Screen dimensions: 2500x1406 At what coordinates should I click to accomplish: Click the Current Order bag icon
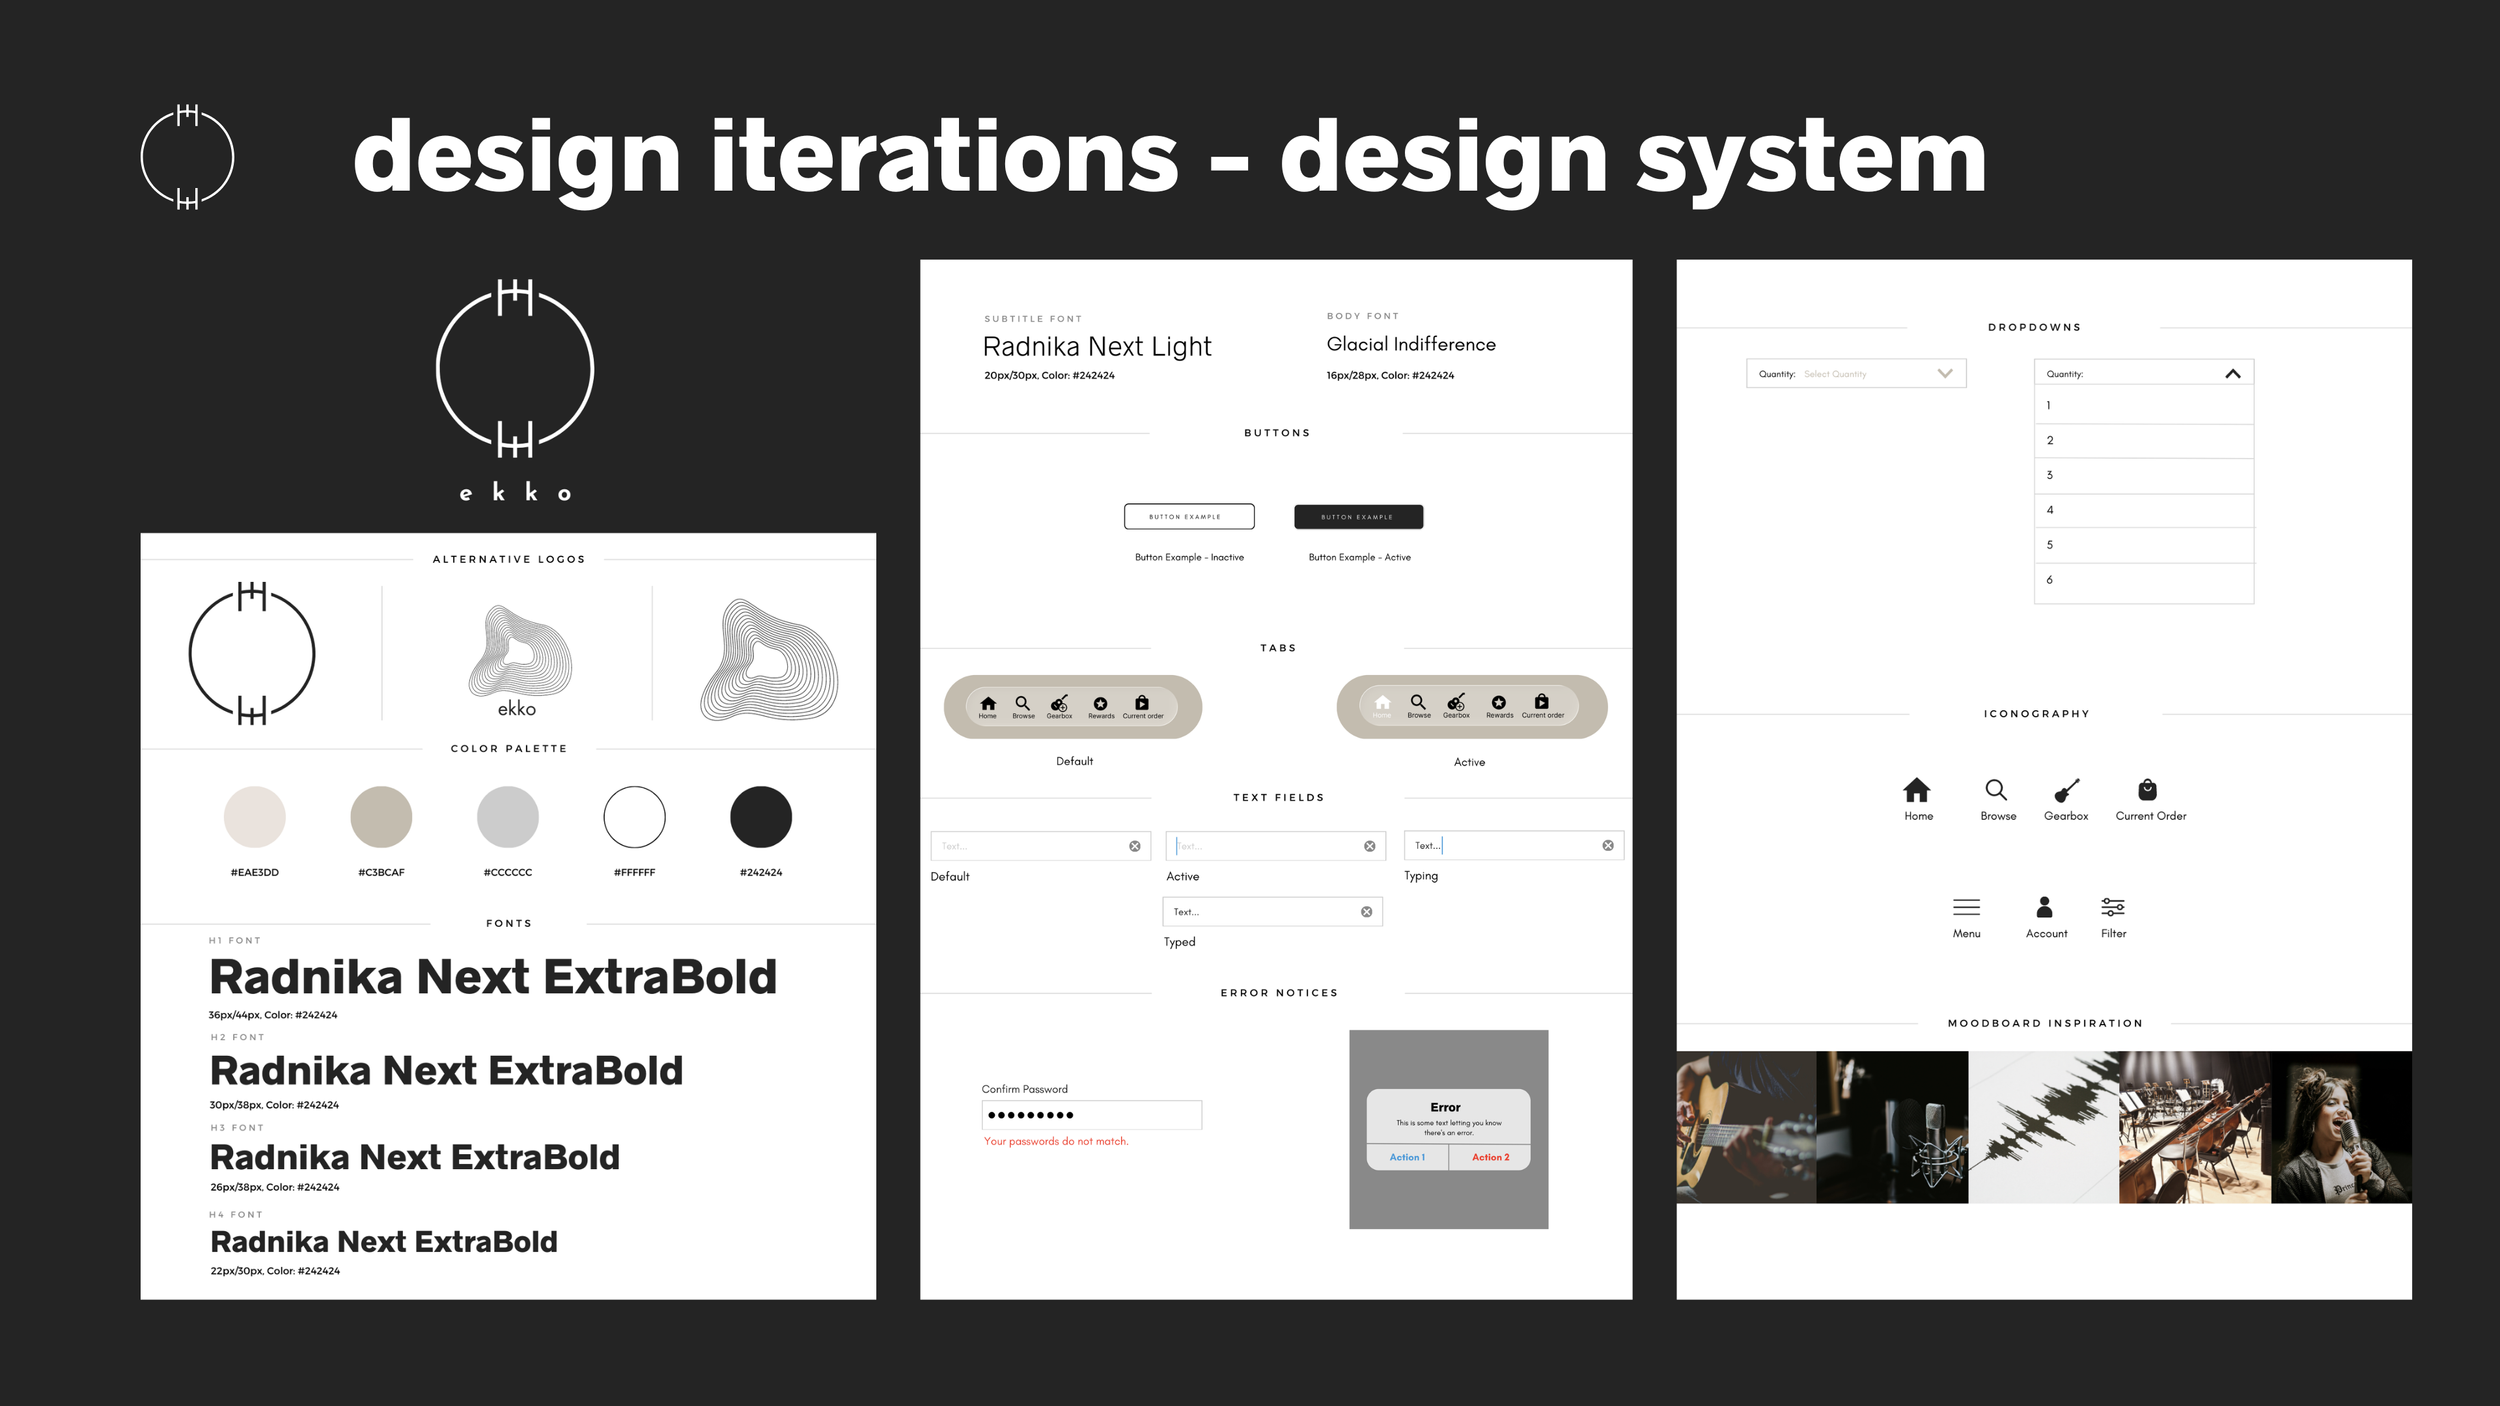[2147, 790]
